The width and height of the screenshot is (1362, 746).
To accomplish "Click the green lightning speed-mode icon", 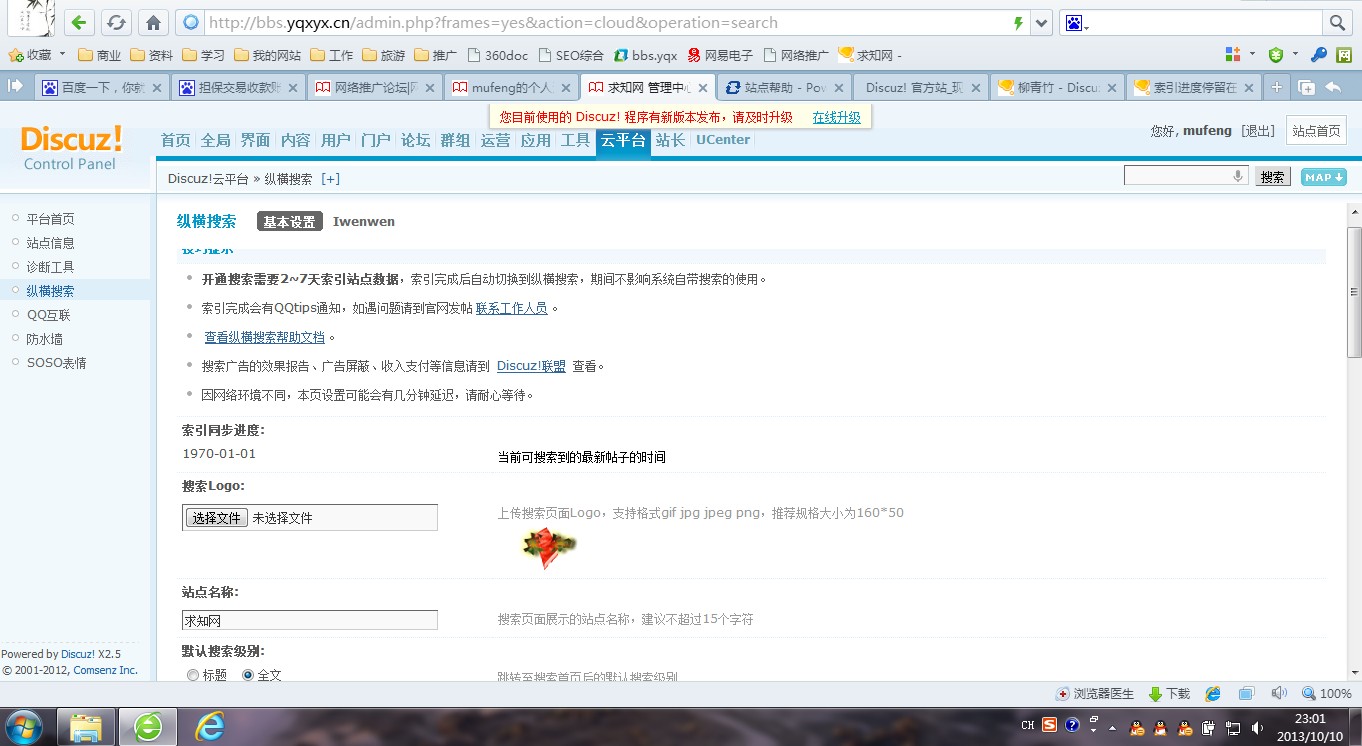I will coord(1018,22).
